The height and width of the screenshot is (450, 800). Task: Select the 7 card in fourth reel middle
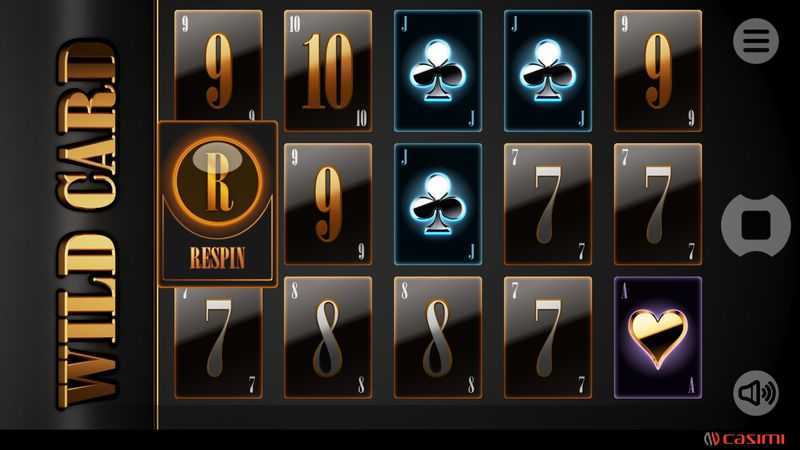(548, 204)
